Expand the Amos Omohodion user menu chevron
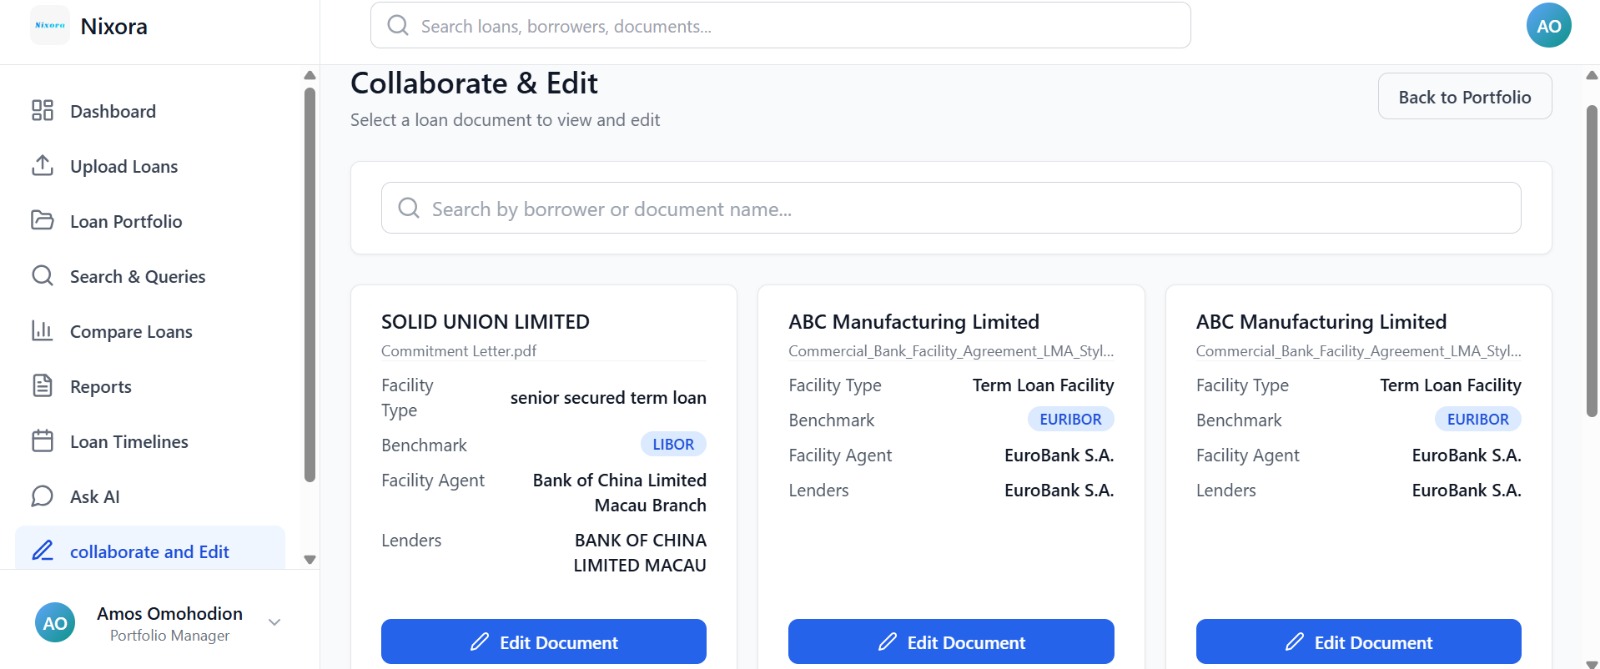Image resolution: width=1600 pixels, height=669 pixels. 275,622
